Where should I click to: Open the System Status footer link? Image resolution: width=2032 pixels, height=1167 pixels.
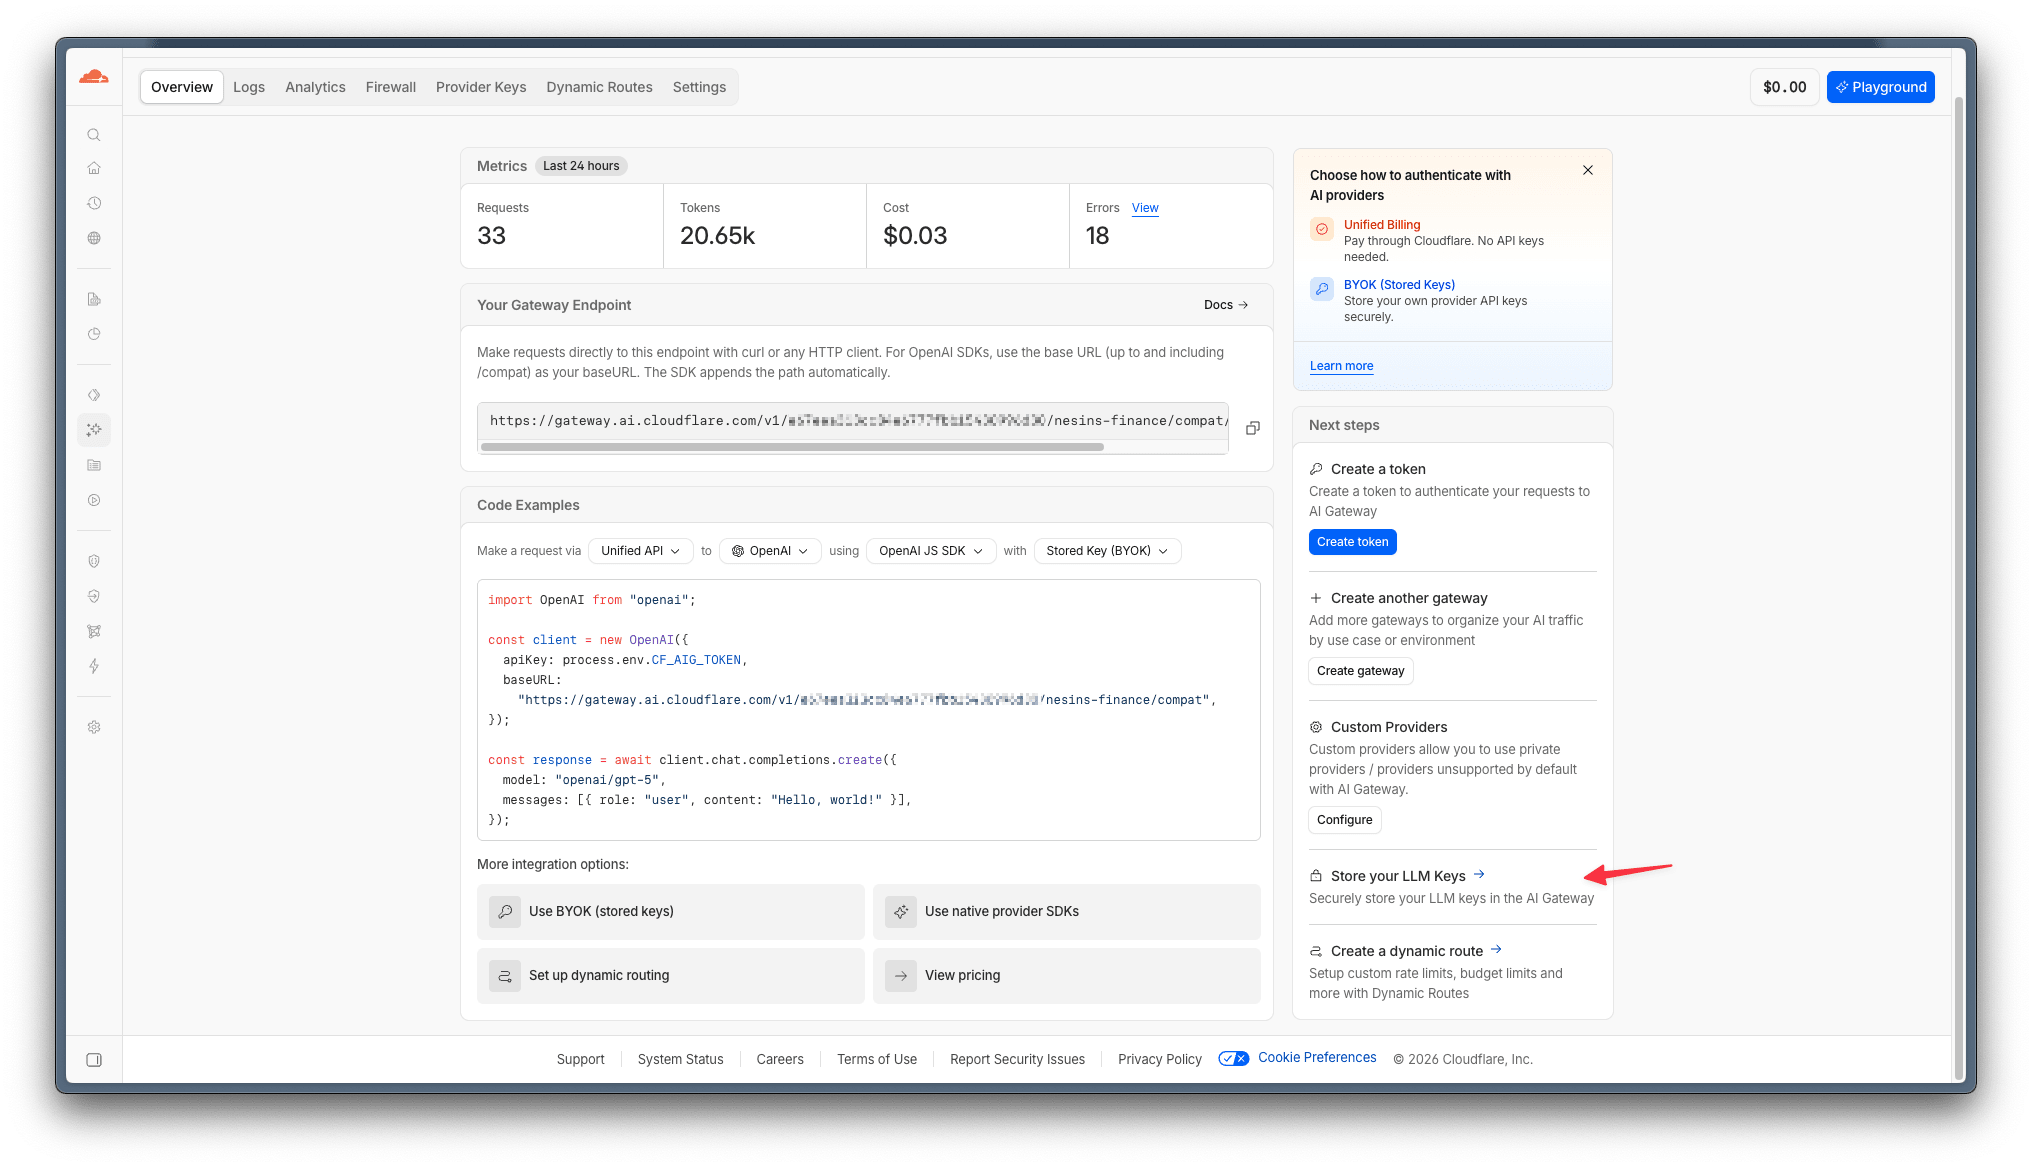click(x=680, y=1059)
